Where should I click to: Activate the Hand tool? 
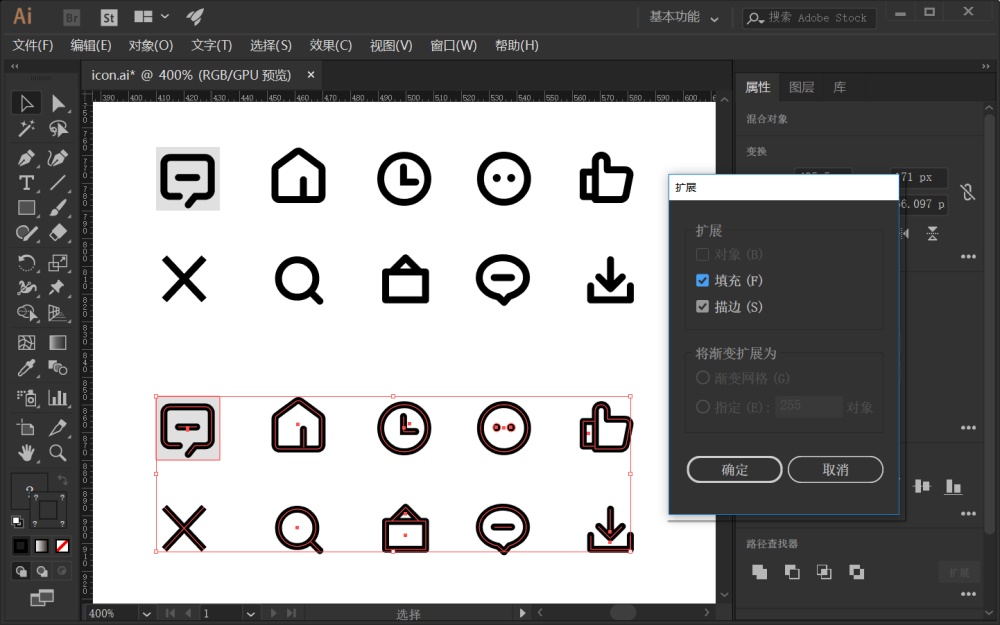(x=27, y=452)
